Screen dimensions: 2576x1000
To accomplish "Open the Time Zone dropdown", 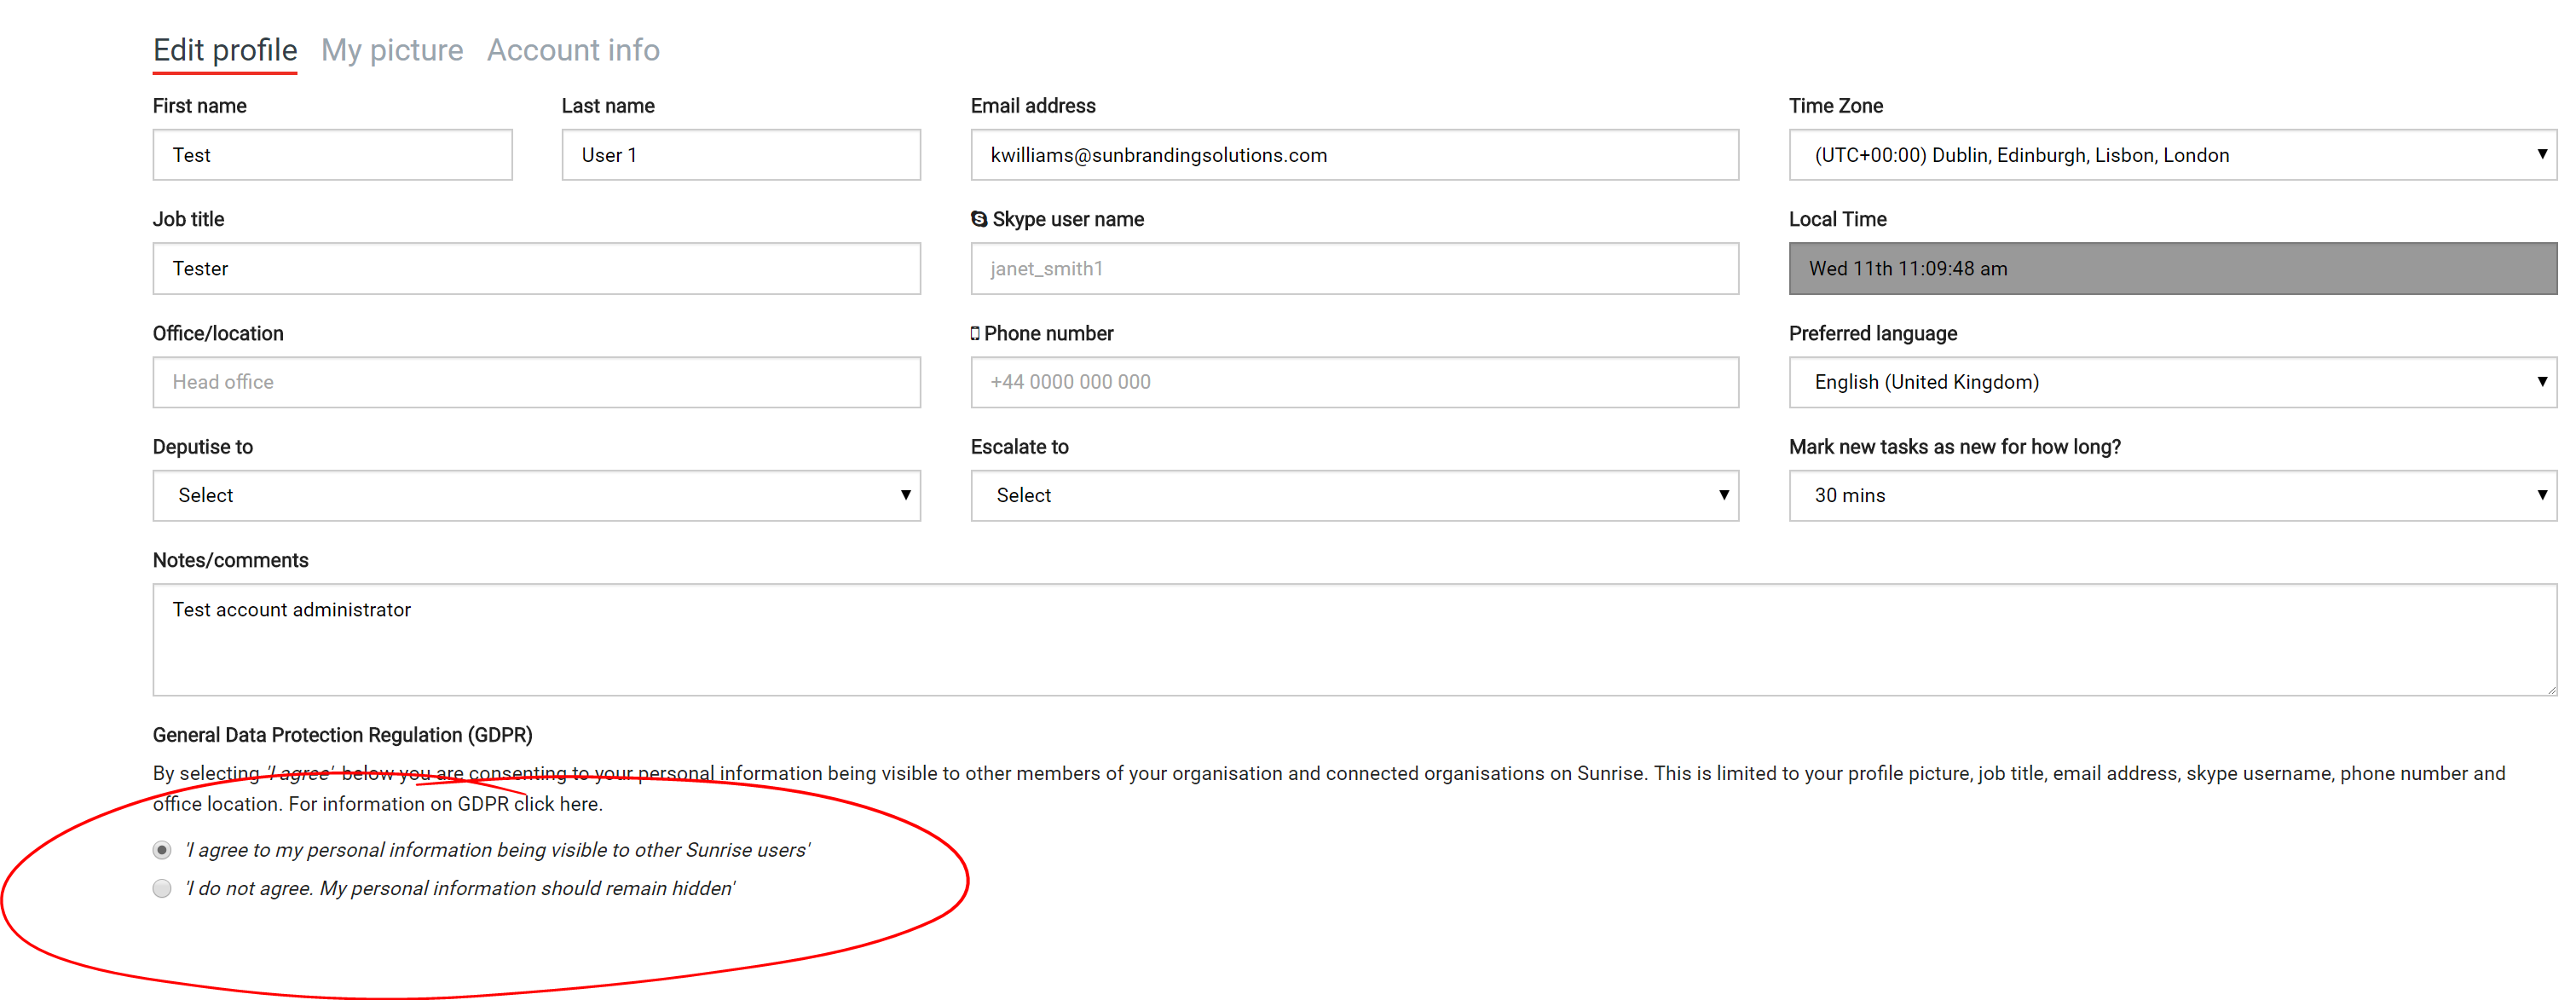I will tap(2172, 155).
